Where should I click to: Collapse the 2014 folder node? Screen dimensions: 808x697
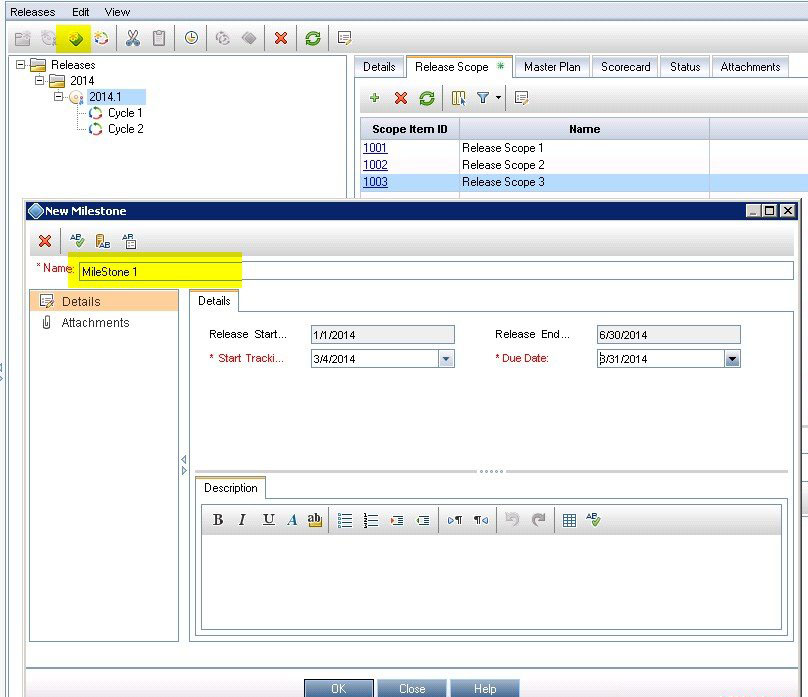[x=39, y=80]
